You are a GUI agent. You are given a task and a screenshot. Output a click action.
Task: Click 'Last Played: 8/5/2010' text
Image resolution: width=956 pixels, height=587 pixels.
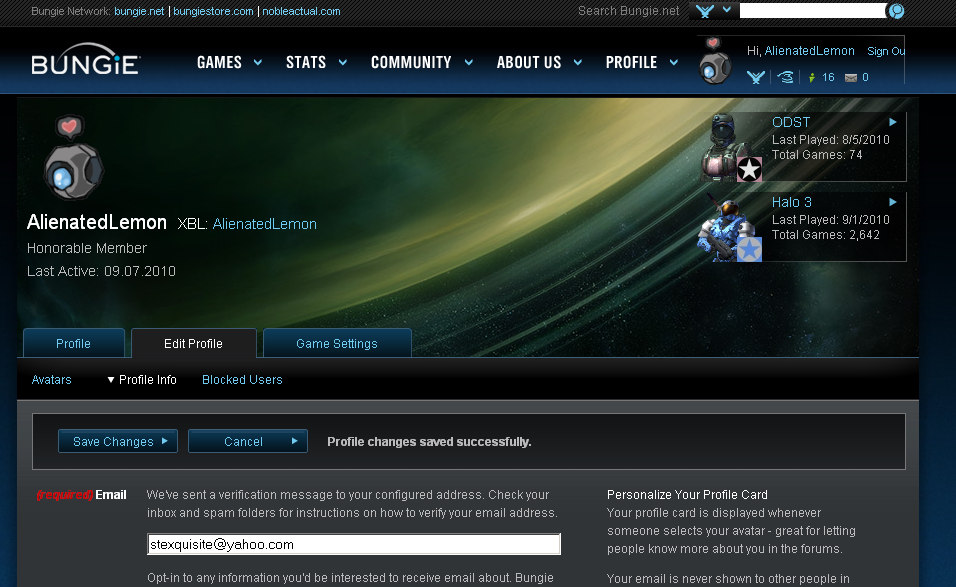click(x=830, y=140)
